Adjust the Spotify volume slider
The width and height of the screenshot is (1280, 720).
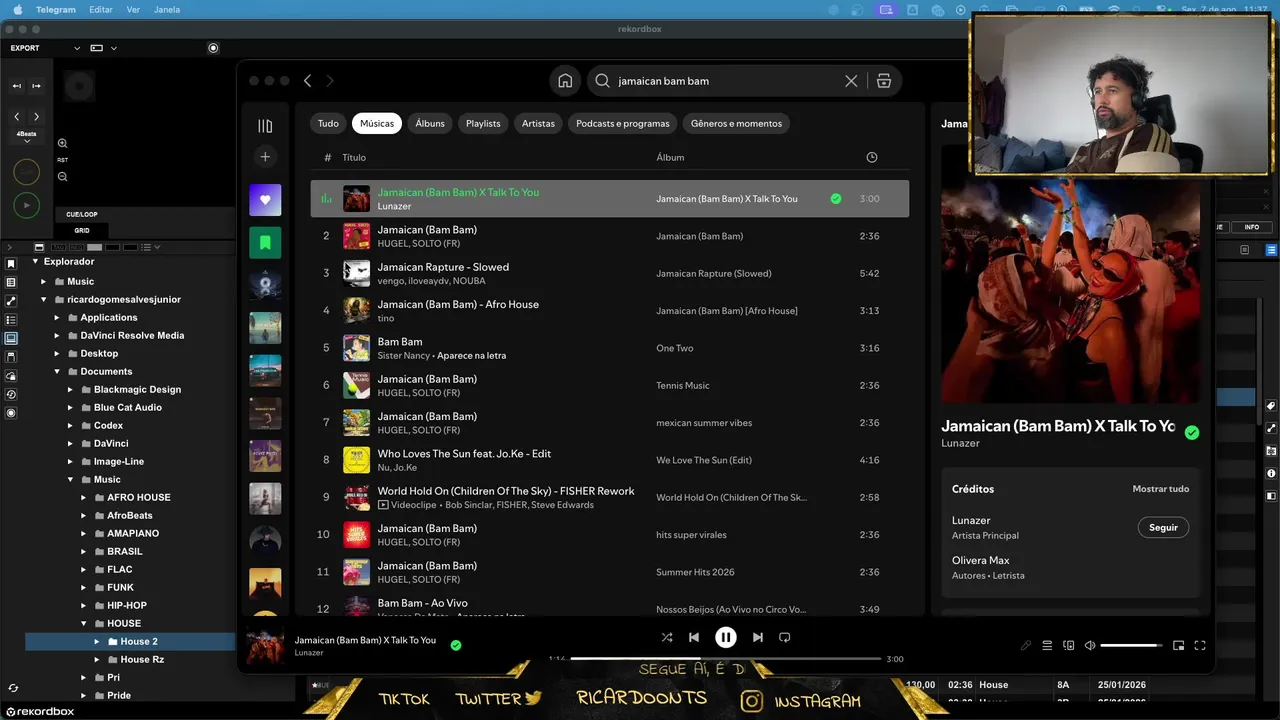coord(1131,646)
